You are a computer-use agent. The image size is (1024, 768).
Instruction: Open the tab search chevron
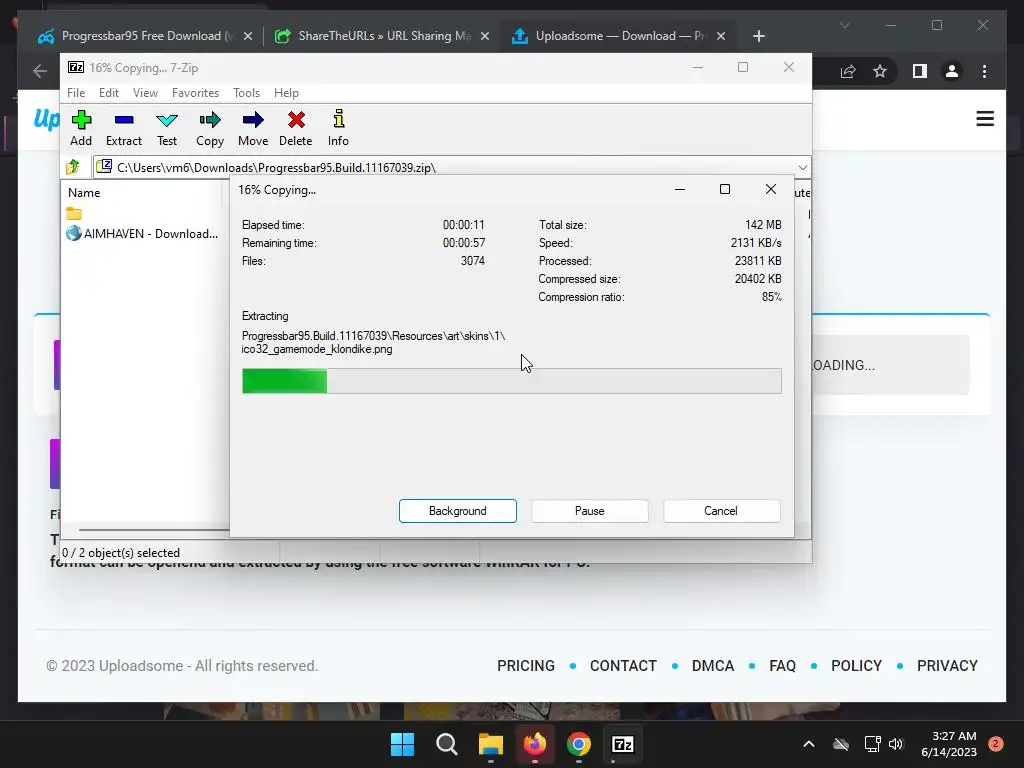[x=844, y=25]
